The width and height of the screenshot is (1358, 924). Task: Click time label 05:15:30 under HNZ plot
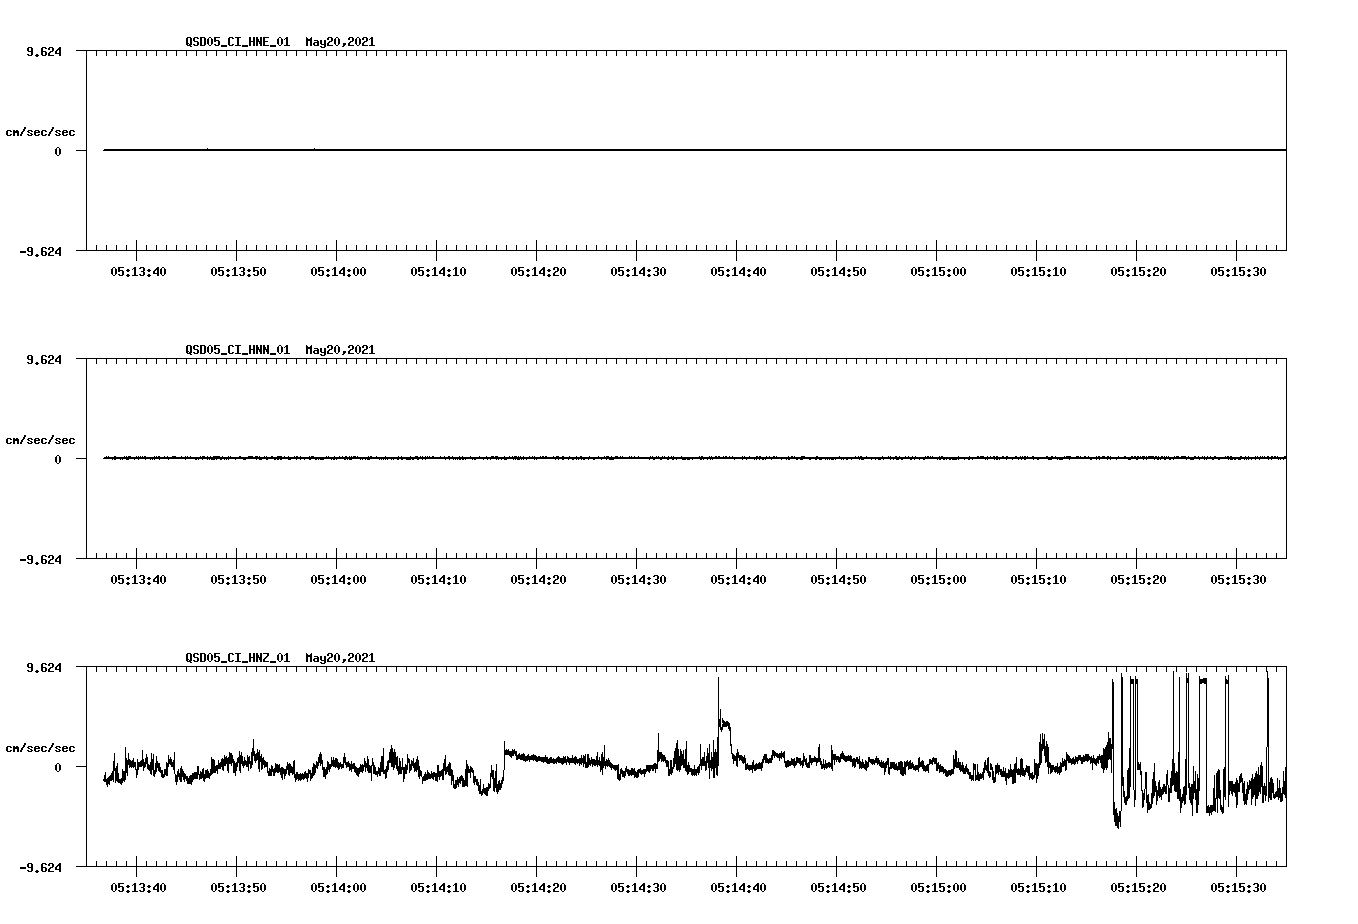click(x=1238, y=887)
